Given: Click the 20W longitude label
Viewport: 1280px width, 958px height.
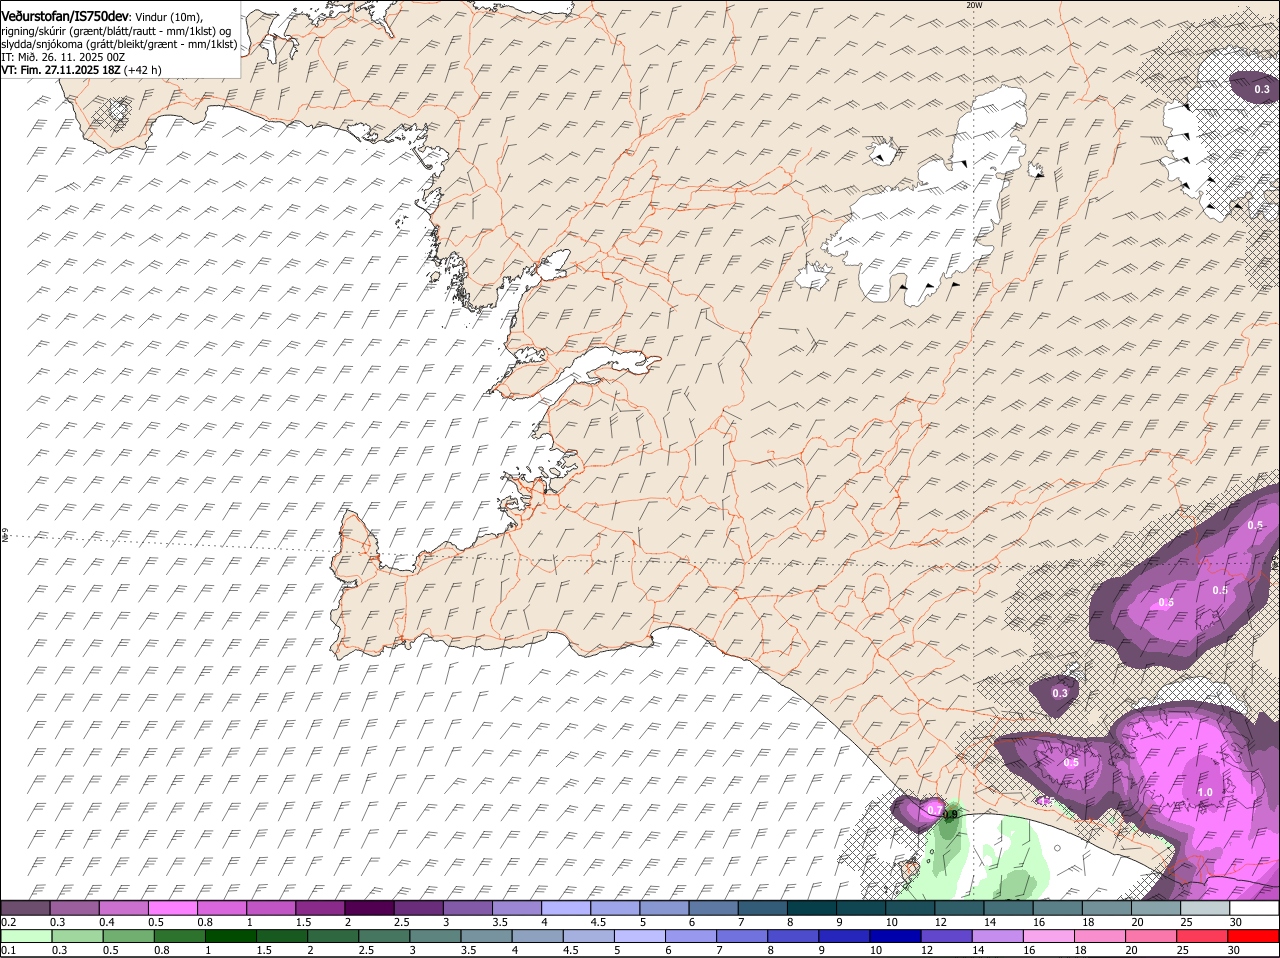Looking at the screenshot, I should point(974,5).
